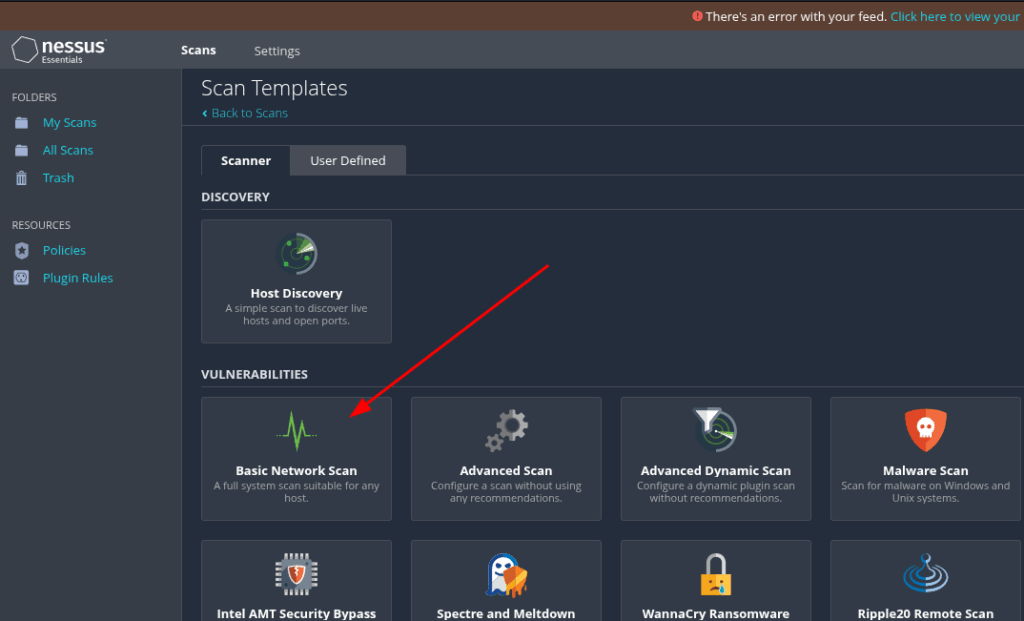Open the Advanced Dynamic Scan funnel icon

[715, 430]
